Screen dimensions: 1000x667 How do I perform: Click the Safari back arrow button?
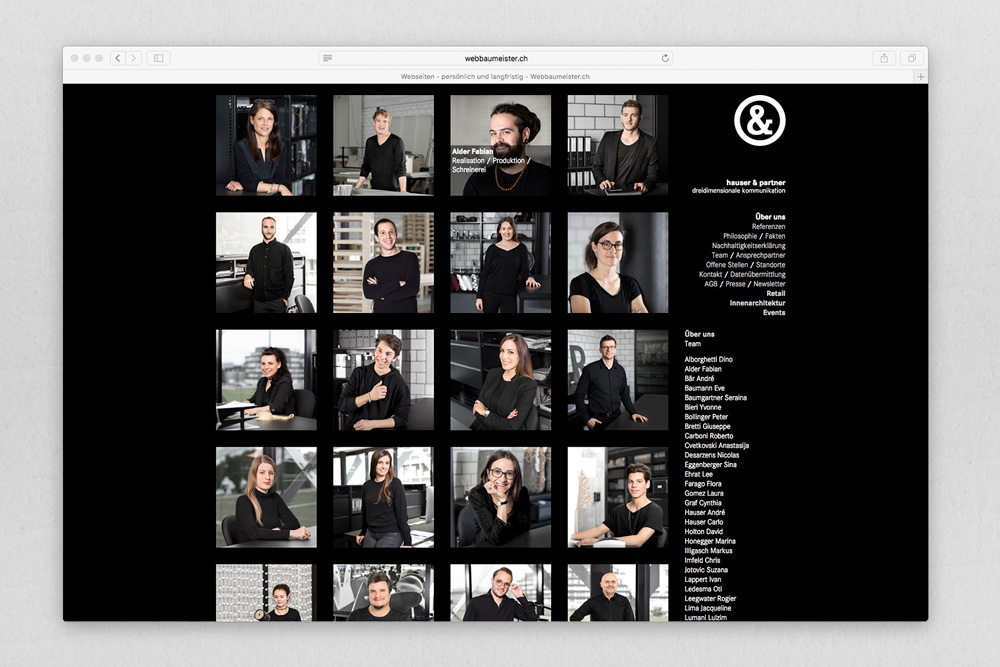point(118,58)
